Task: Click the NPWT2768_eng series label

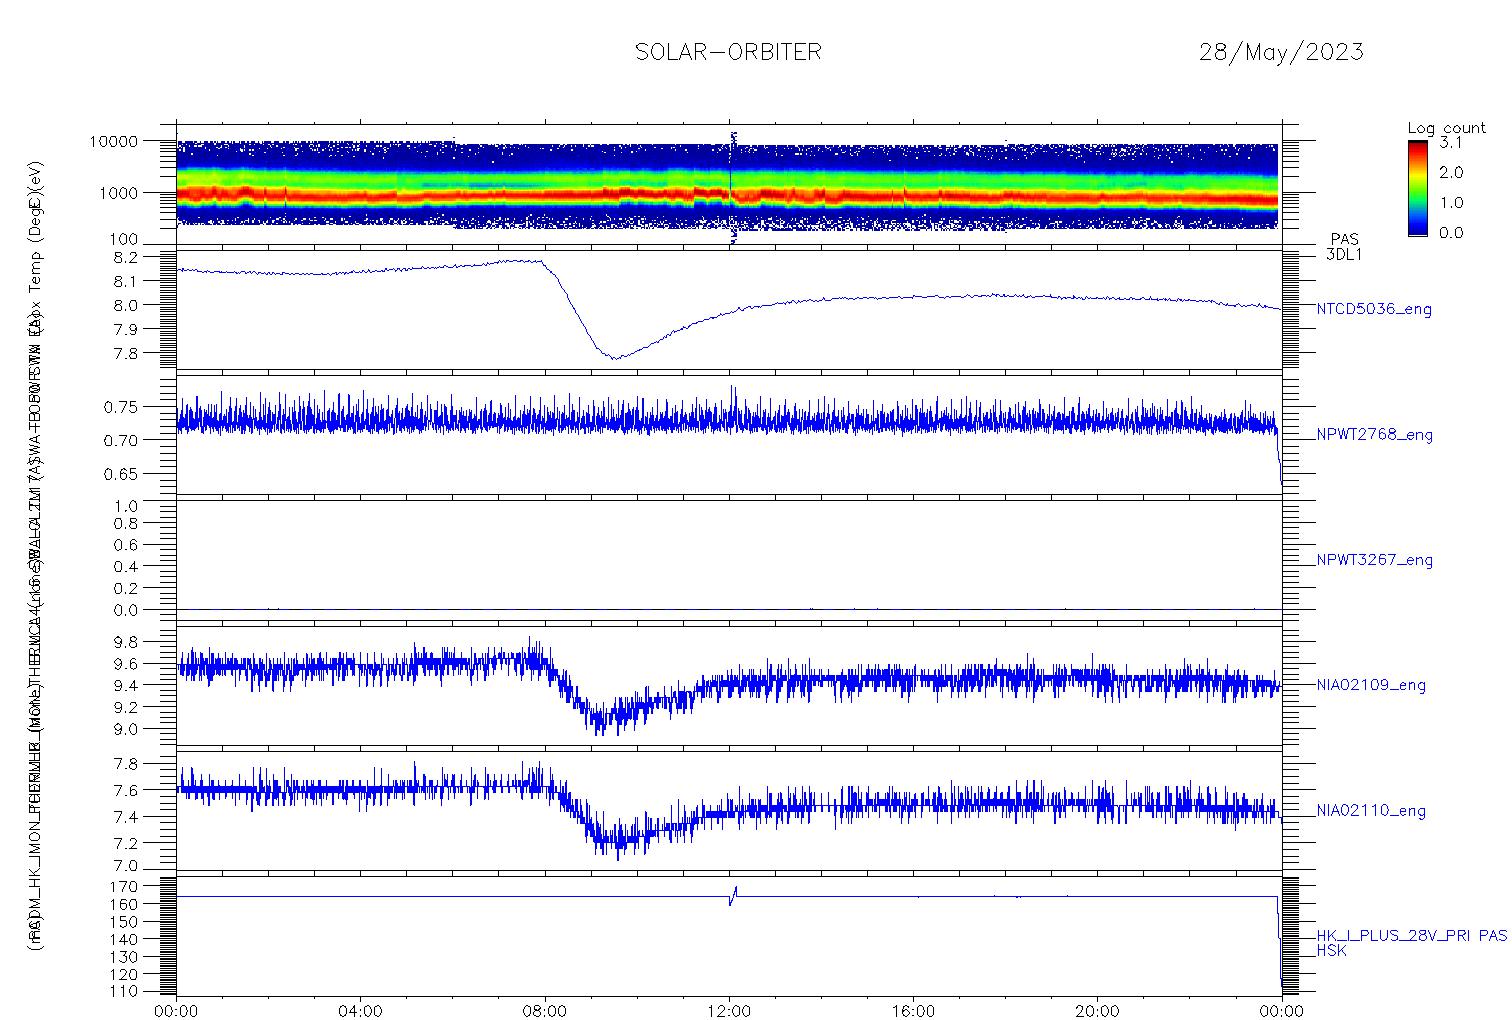Action: pos(1375,435)
